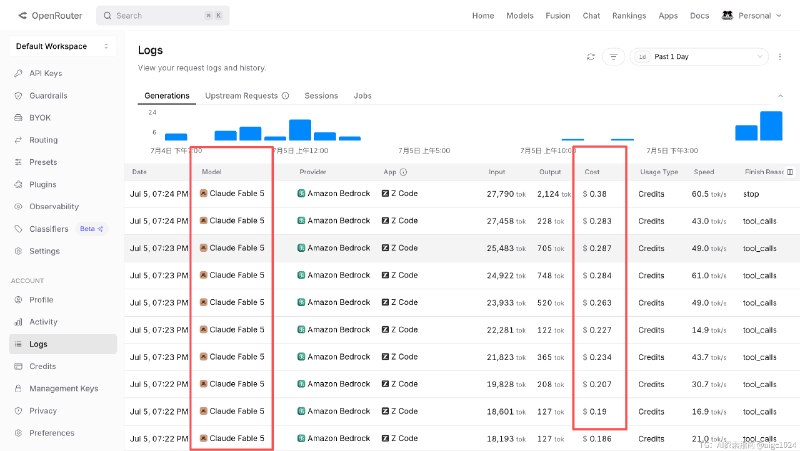Click the Provider column header

point(313,172)
